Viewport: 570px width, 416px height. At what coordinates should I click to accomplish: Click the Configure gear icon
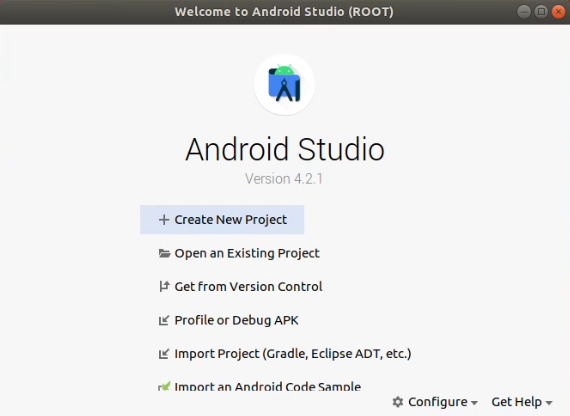(398, 402)
